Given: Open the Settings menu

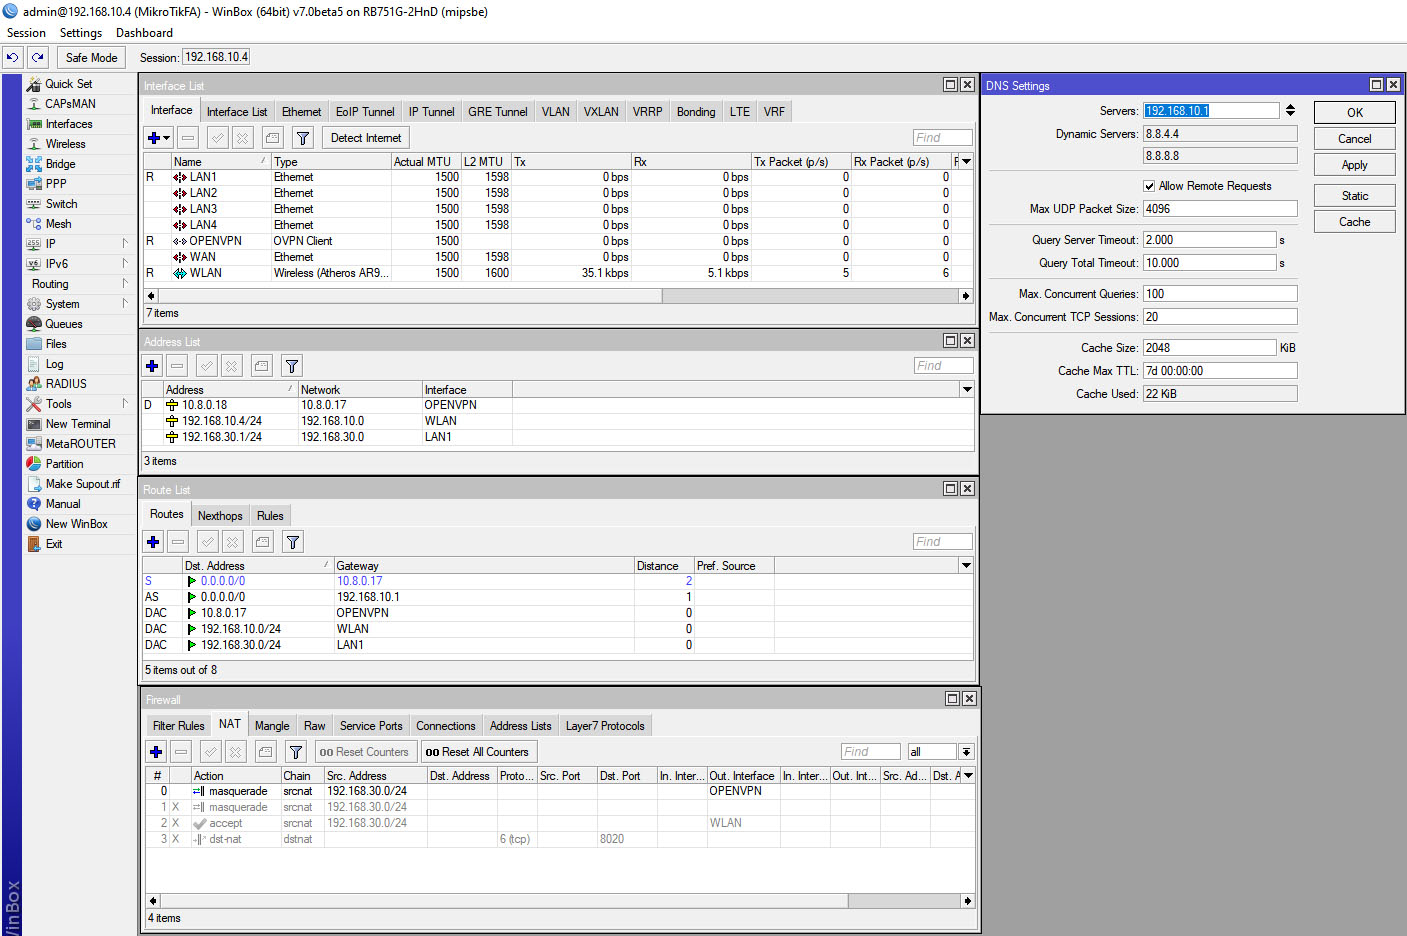Looking at the screenshot, I should pos(80,33).
